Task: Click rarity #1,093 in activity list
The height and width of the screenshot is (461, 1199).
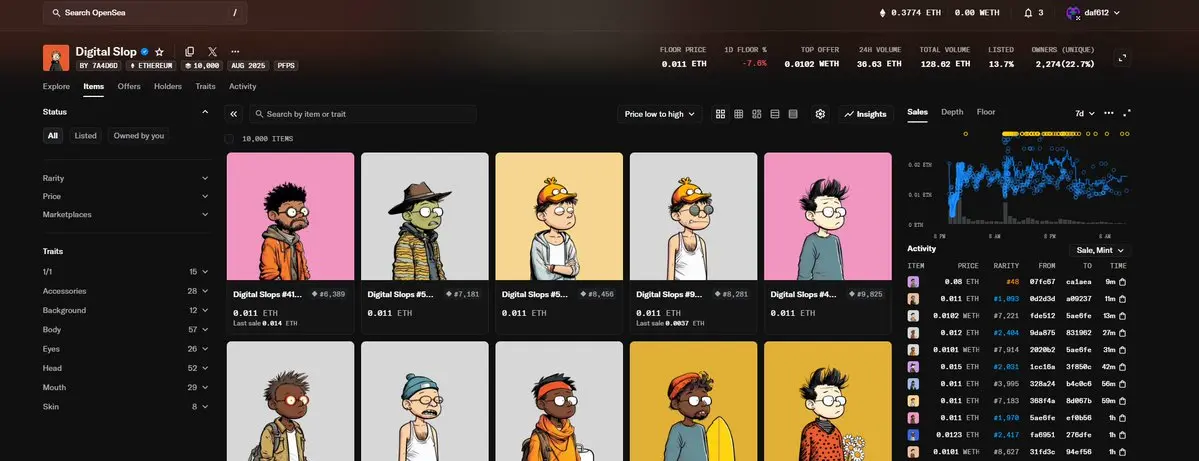Action: [1006, 299]
